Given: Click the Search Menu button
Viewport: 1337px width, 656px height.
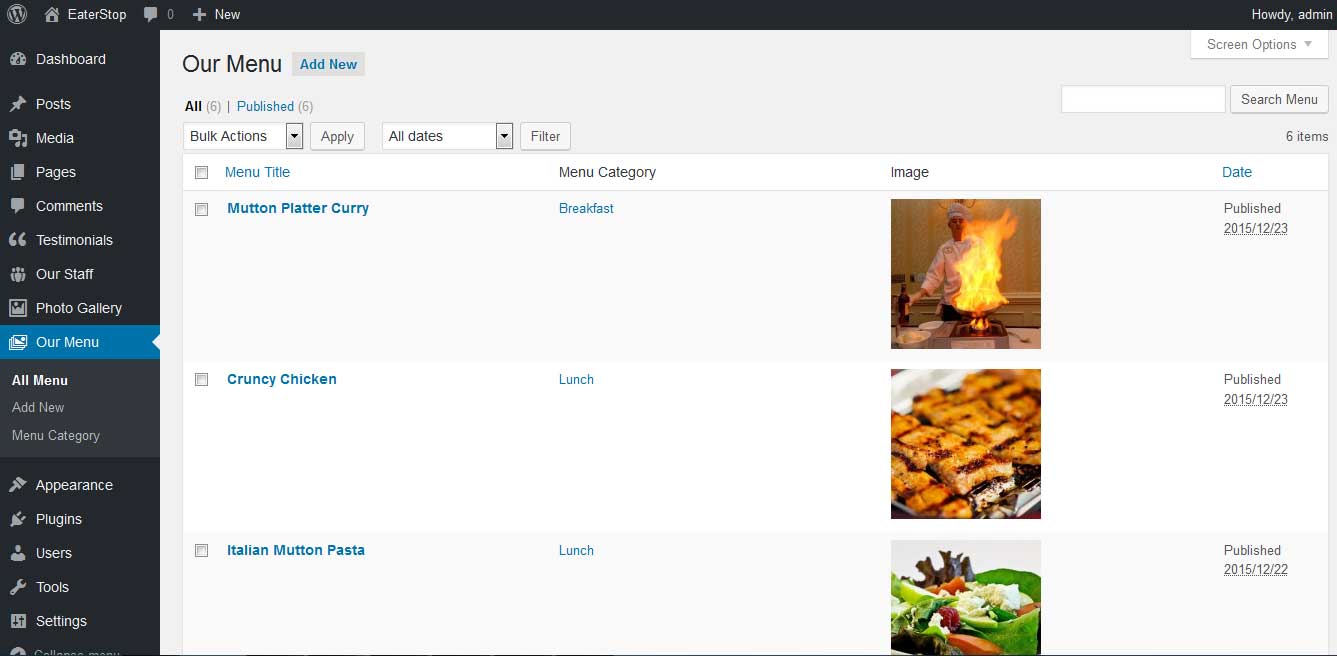Looking at the screenshot, I should pyautogui.click(x=1279, y=99).
